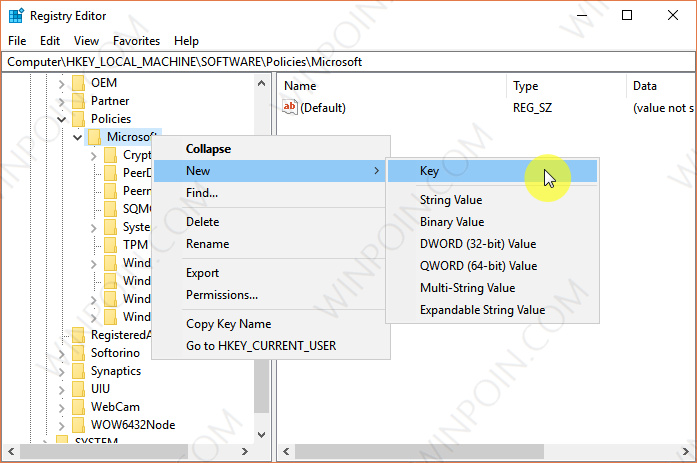
Task: Click the WOW6432Node folder icon
Action: click(x=78, y=425)
